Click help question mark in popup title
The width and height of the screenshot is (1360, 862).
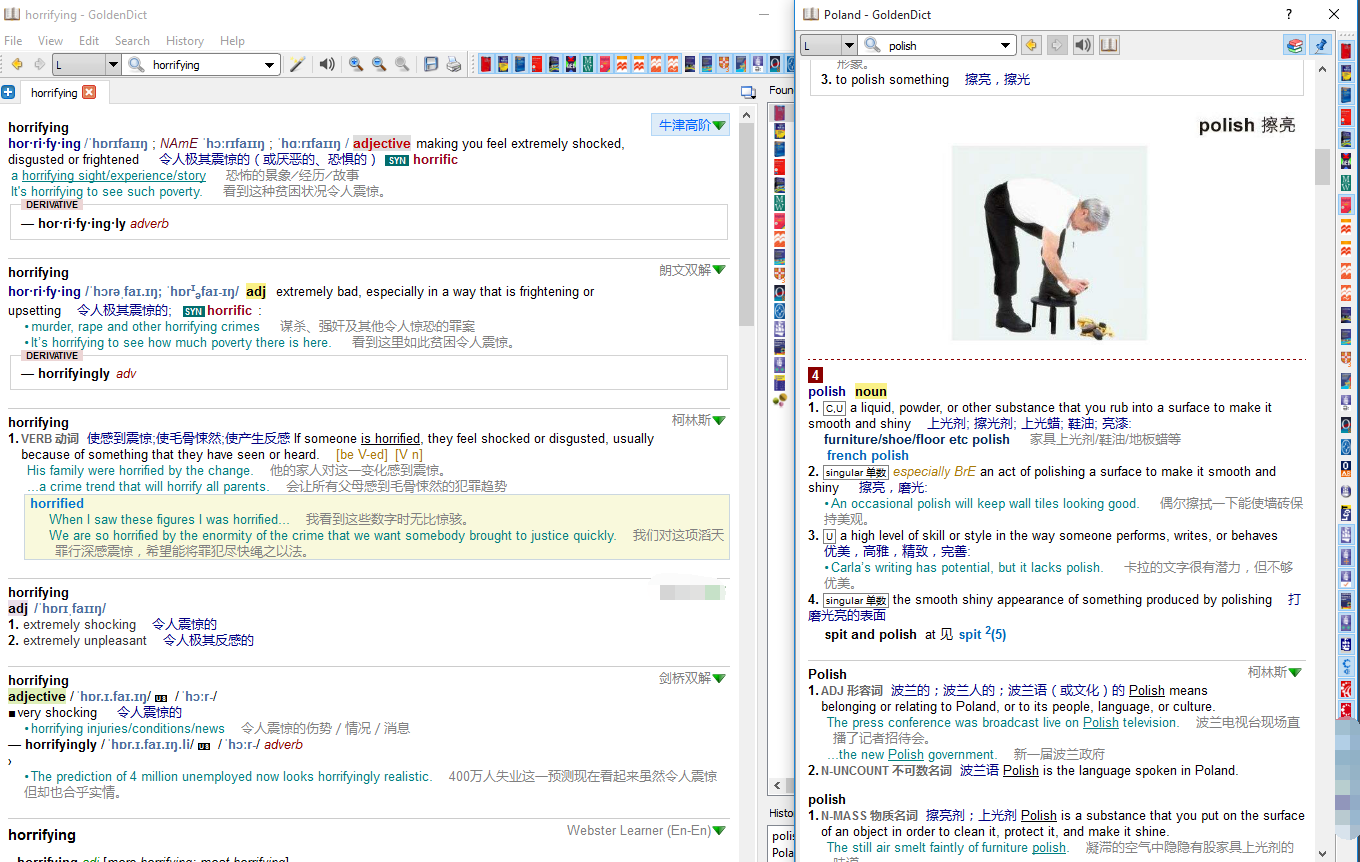[x=1288, y=14]
